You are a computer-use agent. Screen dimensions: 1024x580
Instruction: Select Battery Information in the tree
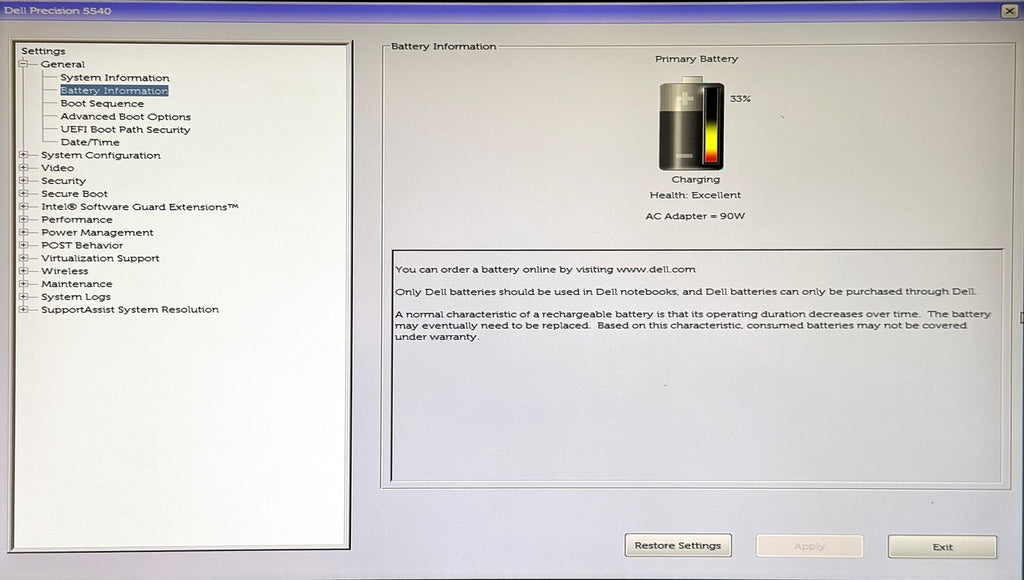tap(114, 91)
